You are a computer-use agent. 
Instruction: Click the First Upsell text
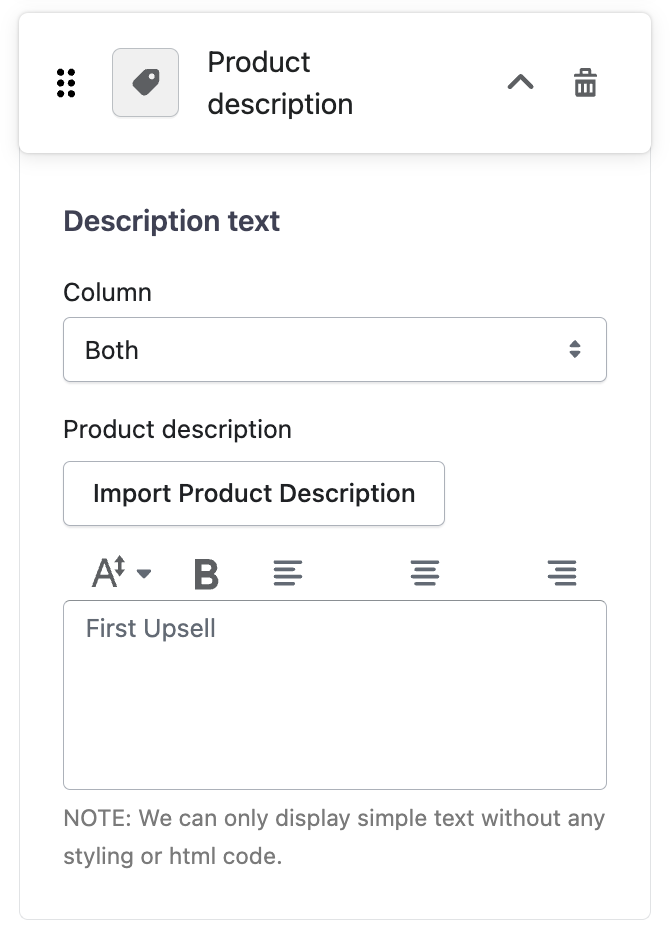coord(151,629)
